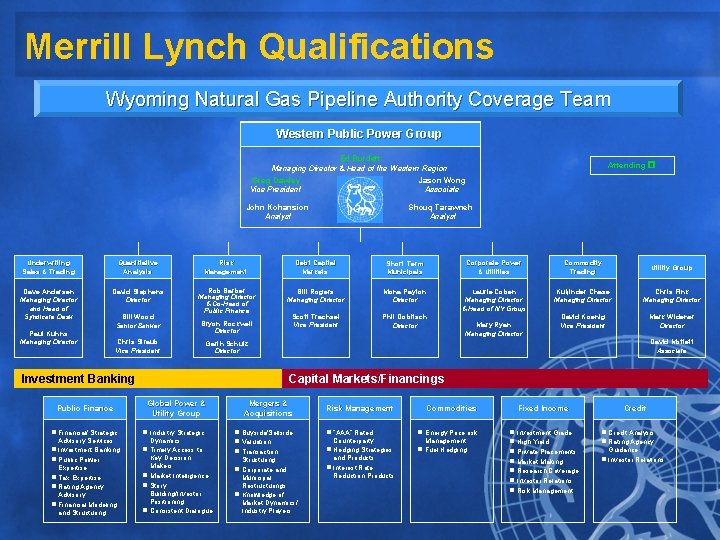Click the Mergers & Acquisitions column header
This screenshot has width=720, height=540.
[x=268, y=408]
